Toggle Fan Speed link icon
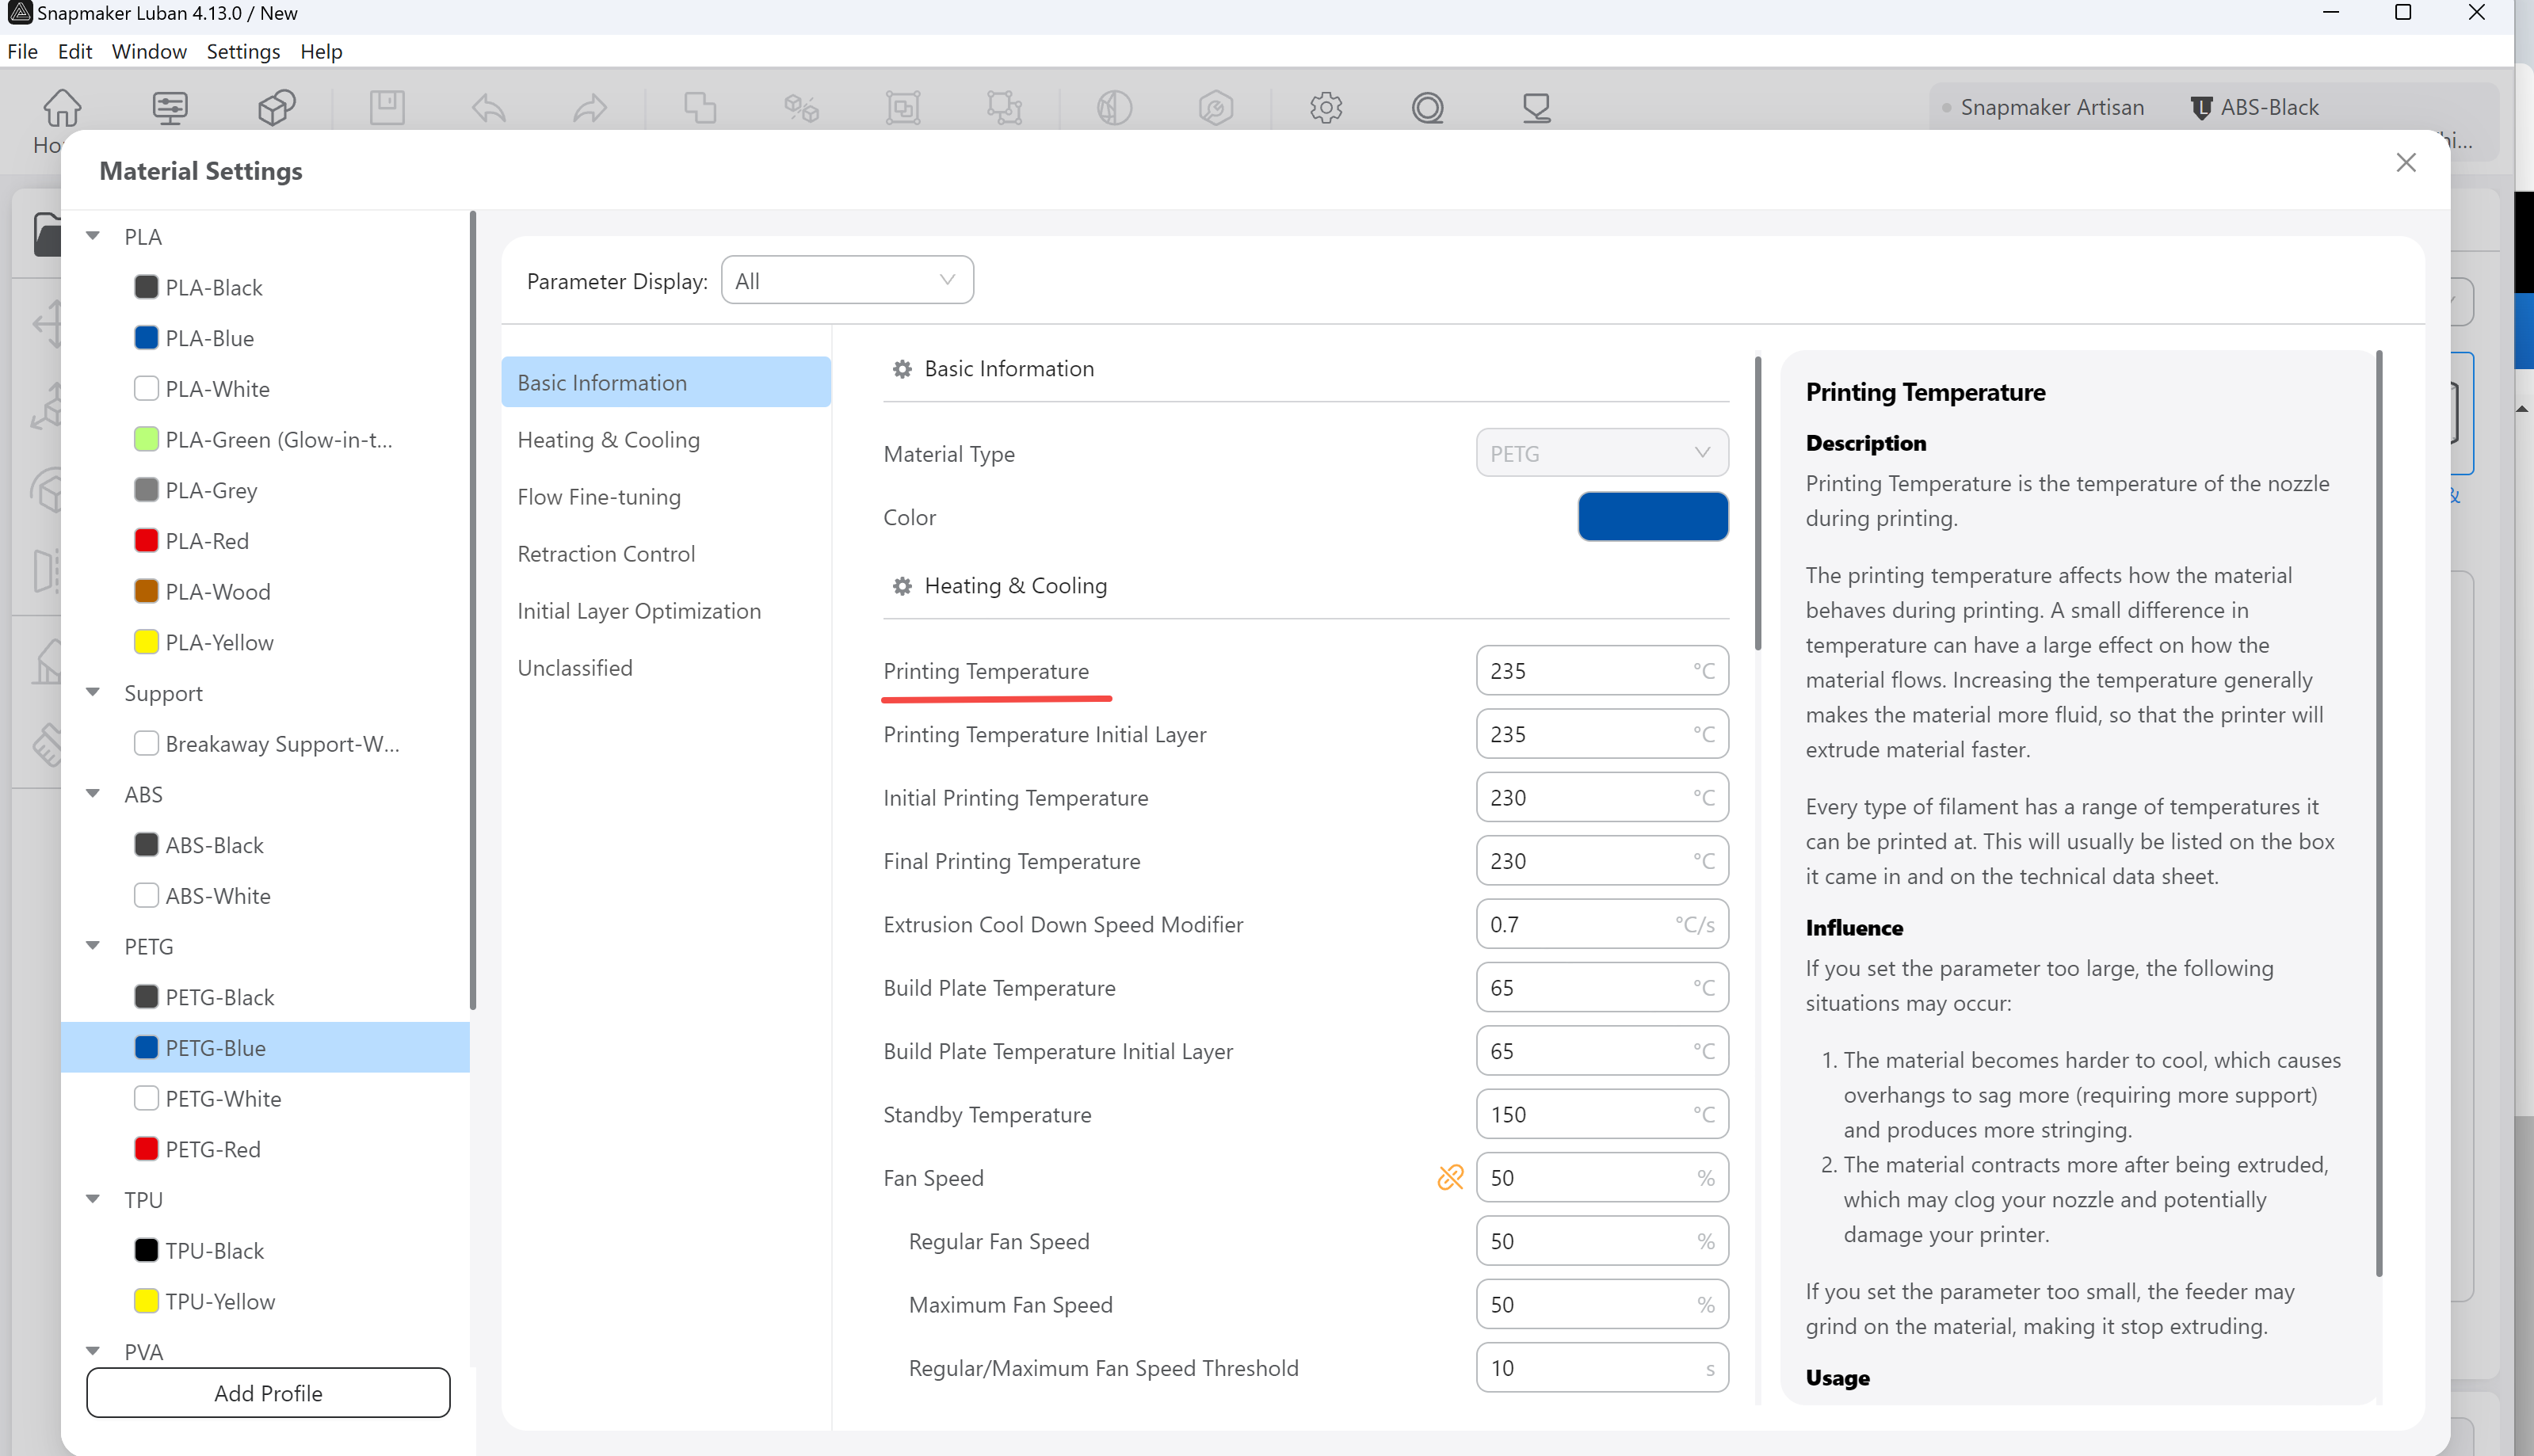2534x1456 pixels. 1450,1178
